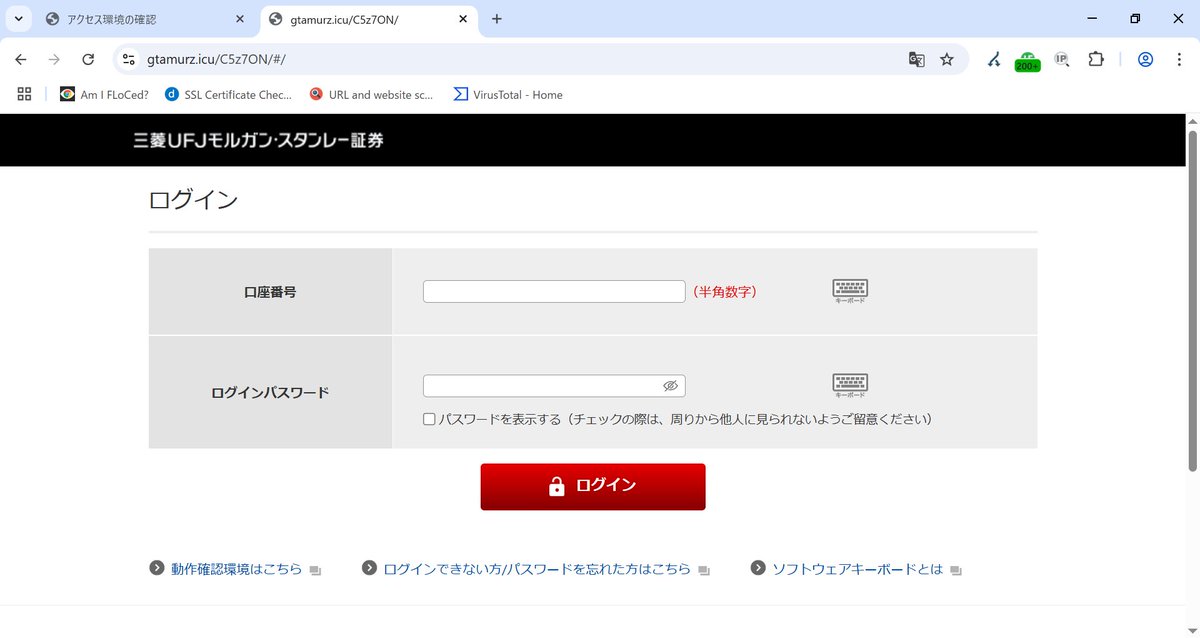Click the extension icon left of 200+

point(993,59)
